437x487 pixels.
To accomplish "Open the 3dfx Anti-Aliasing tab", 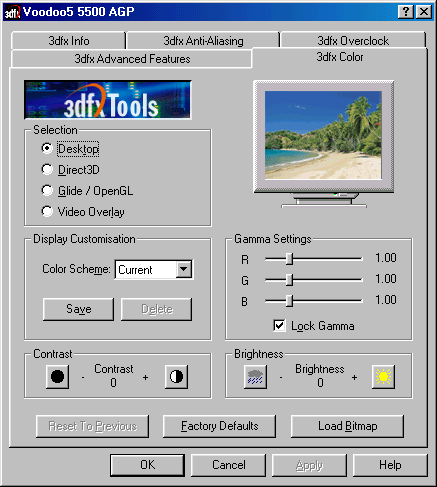I will [x=203, y=41].
